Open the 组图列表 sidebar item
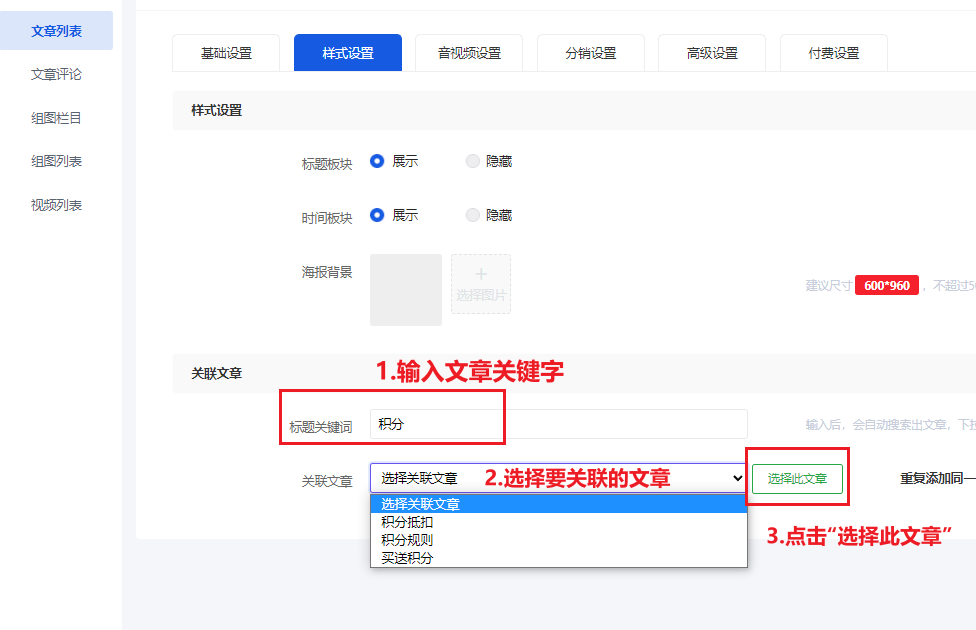Screen dimensions: 976x630 coord(55,160)
